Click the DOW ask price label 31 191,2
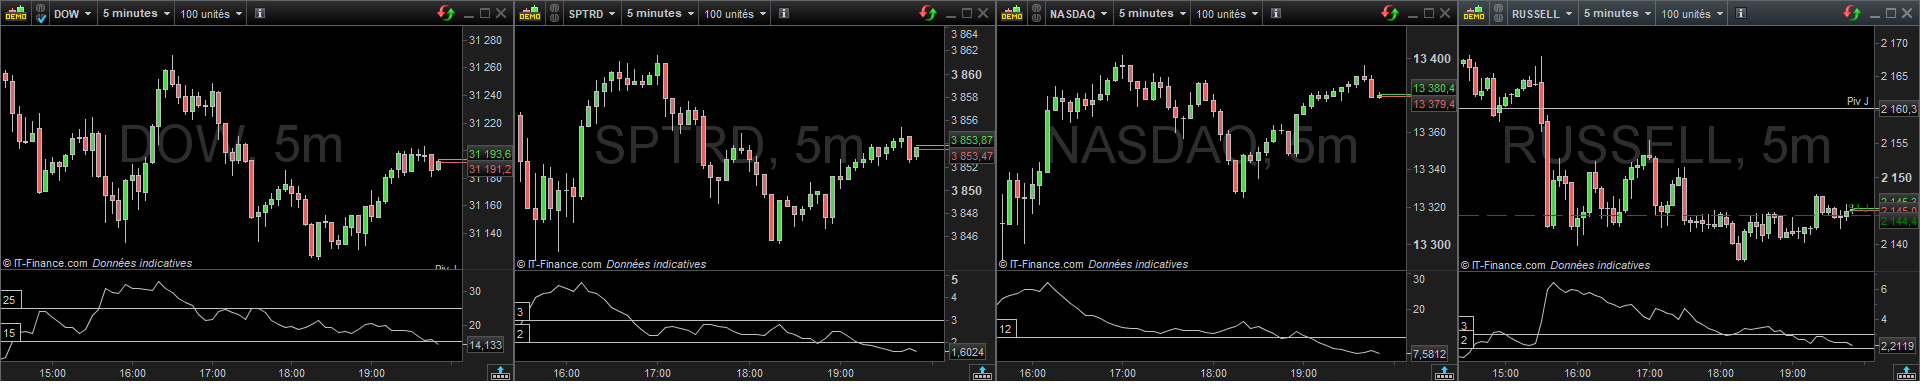Screen dimensions: 1920x385 [x=489, y=169]
